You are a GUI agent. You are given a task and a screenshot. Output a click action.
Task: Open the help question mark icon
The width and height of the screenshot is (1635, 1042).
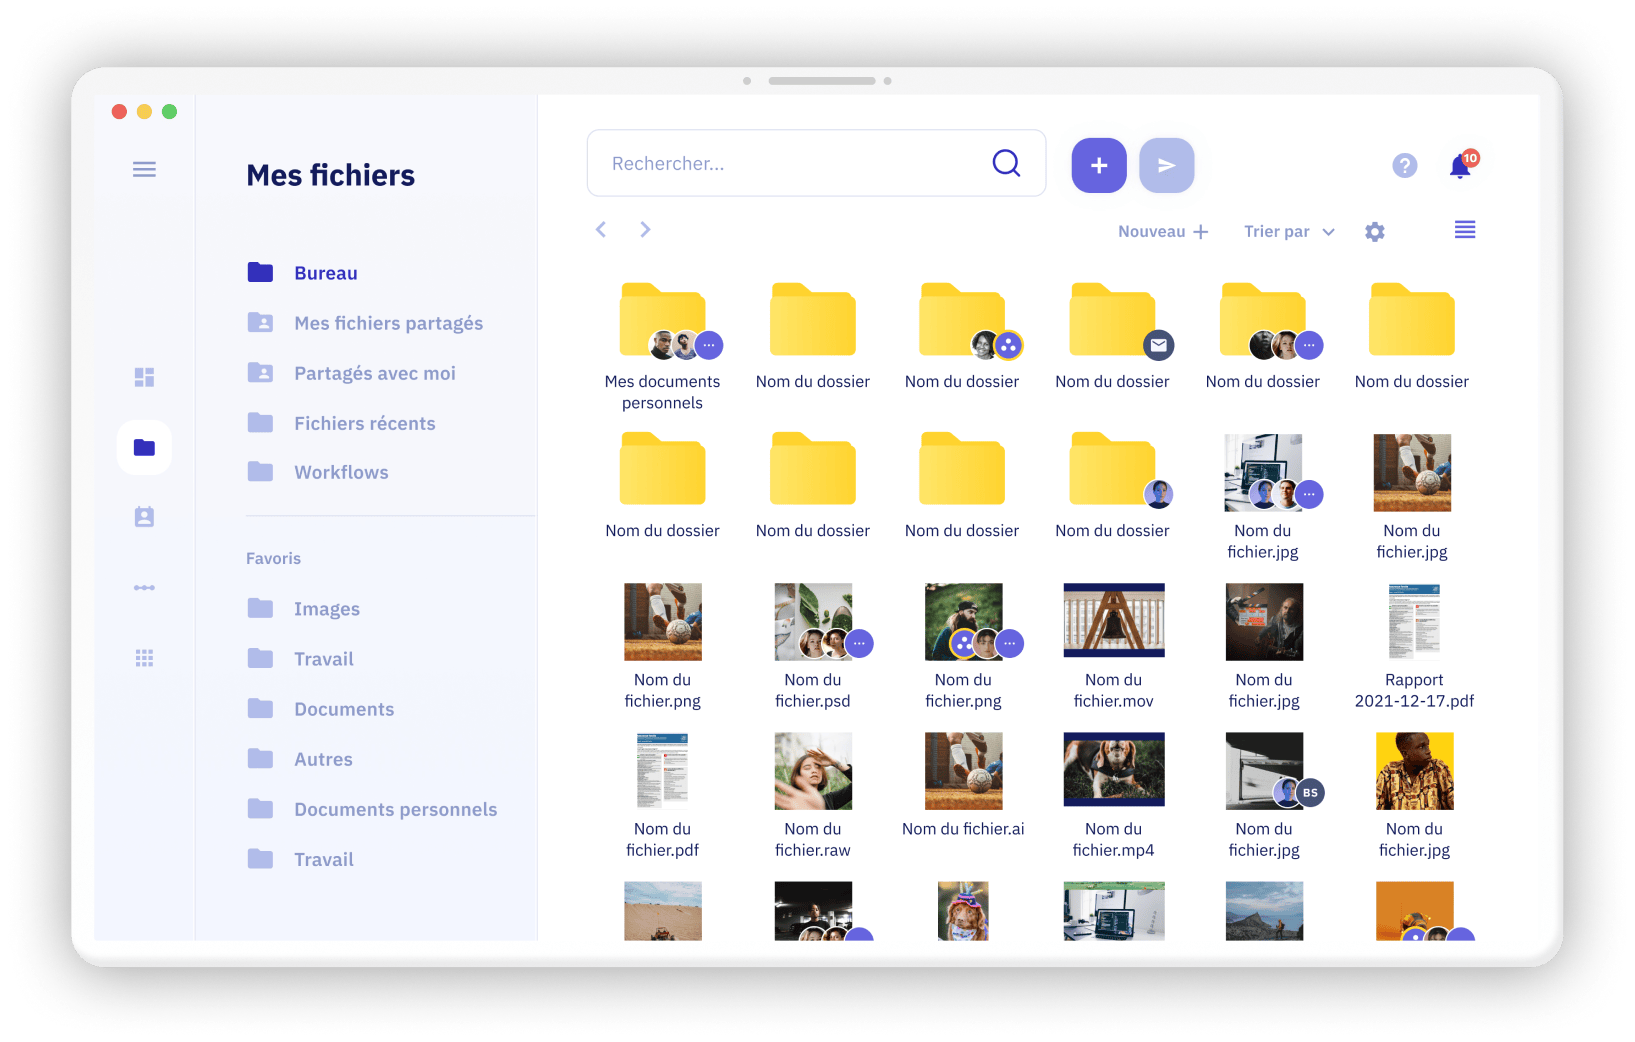click(x=1404, y=166)
